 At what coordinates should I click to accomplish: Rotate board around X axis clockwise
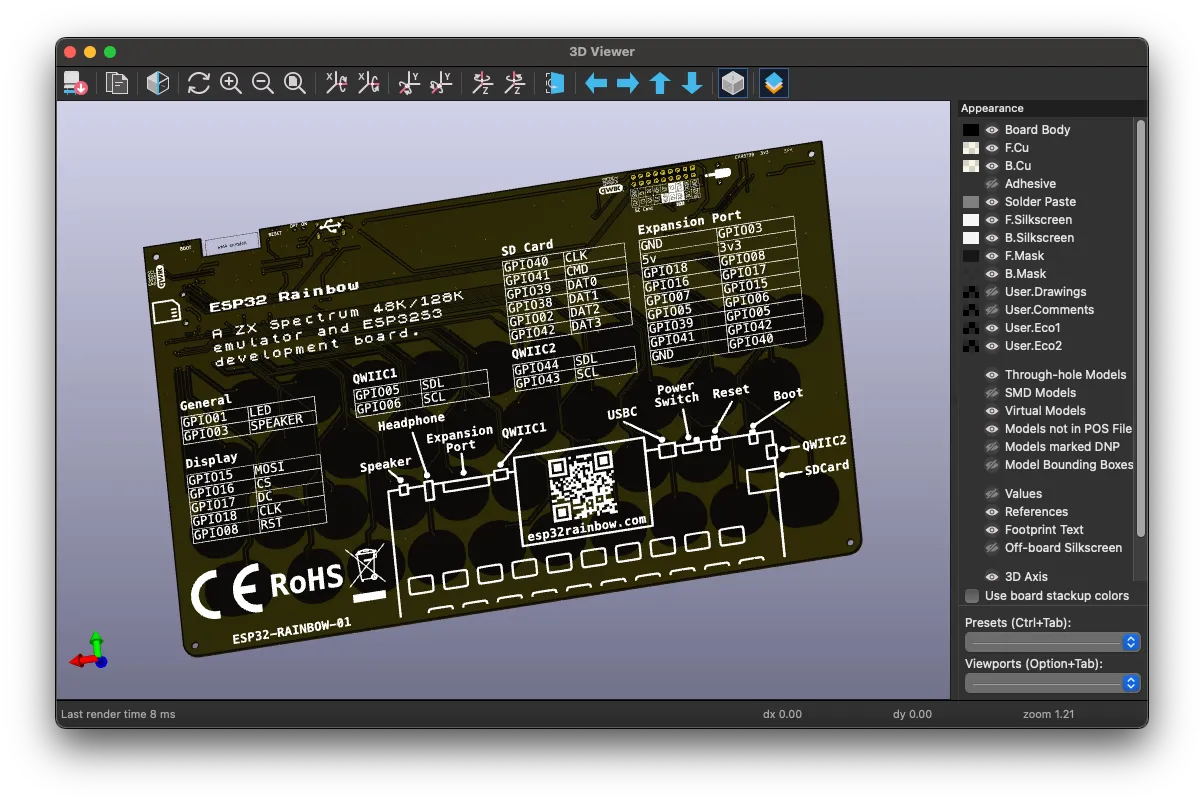(336, 83)
